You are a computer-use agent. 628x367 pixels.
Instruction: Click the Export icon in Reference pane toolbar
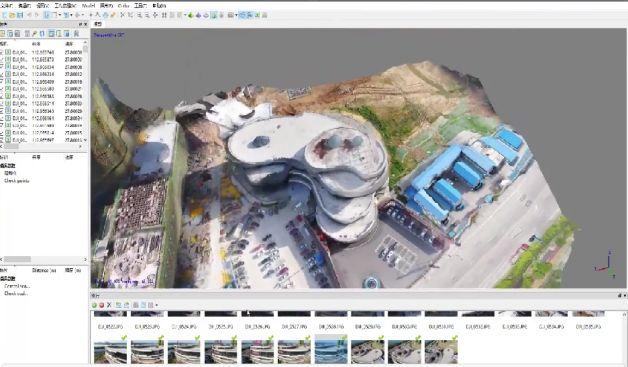pos(10,34)
